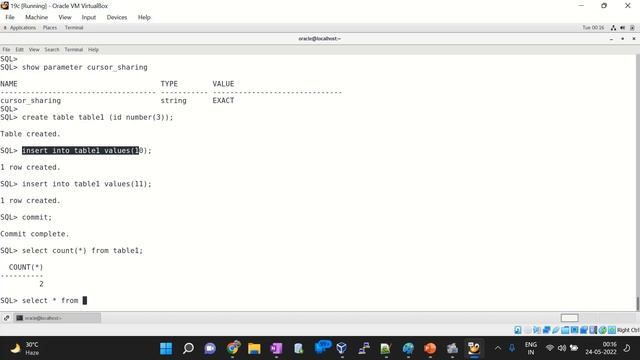Click the EXACT value in parameter output
640x360 pixels.
click(x=223, y=100)
